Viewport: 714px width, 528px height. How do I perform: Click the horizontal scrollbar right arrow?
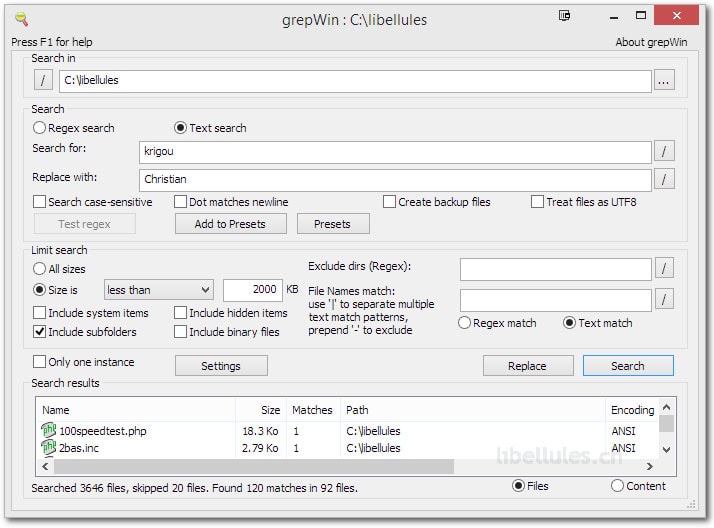(x=650, y=466)
